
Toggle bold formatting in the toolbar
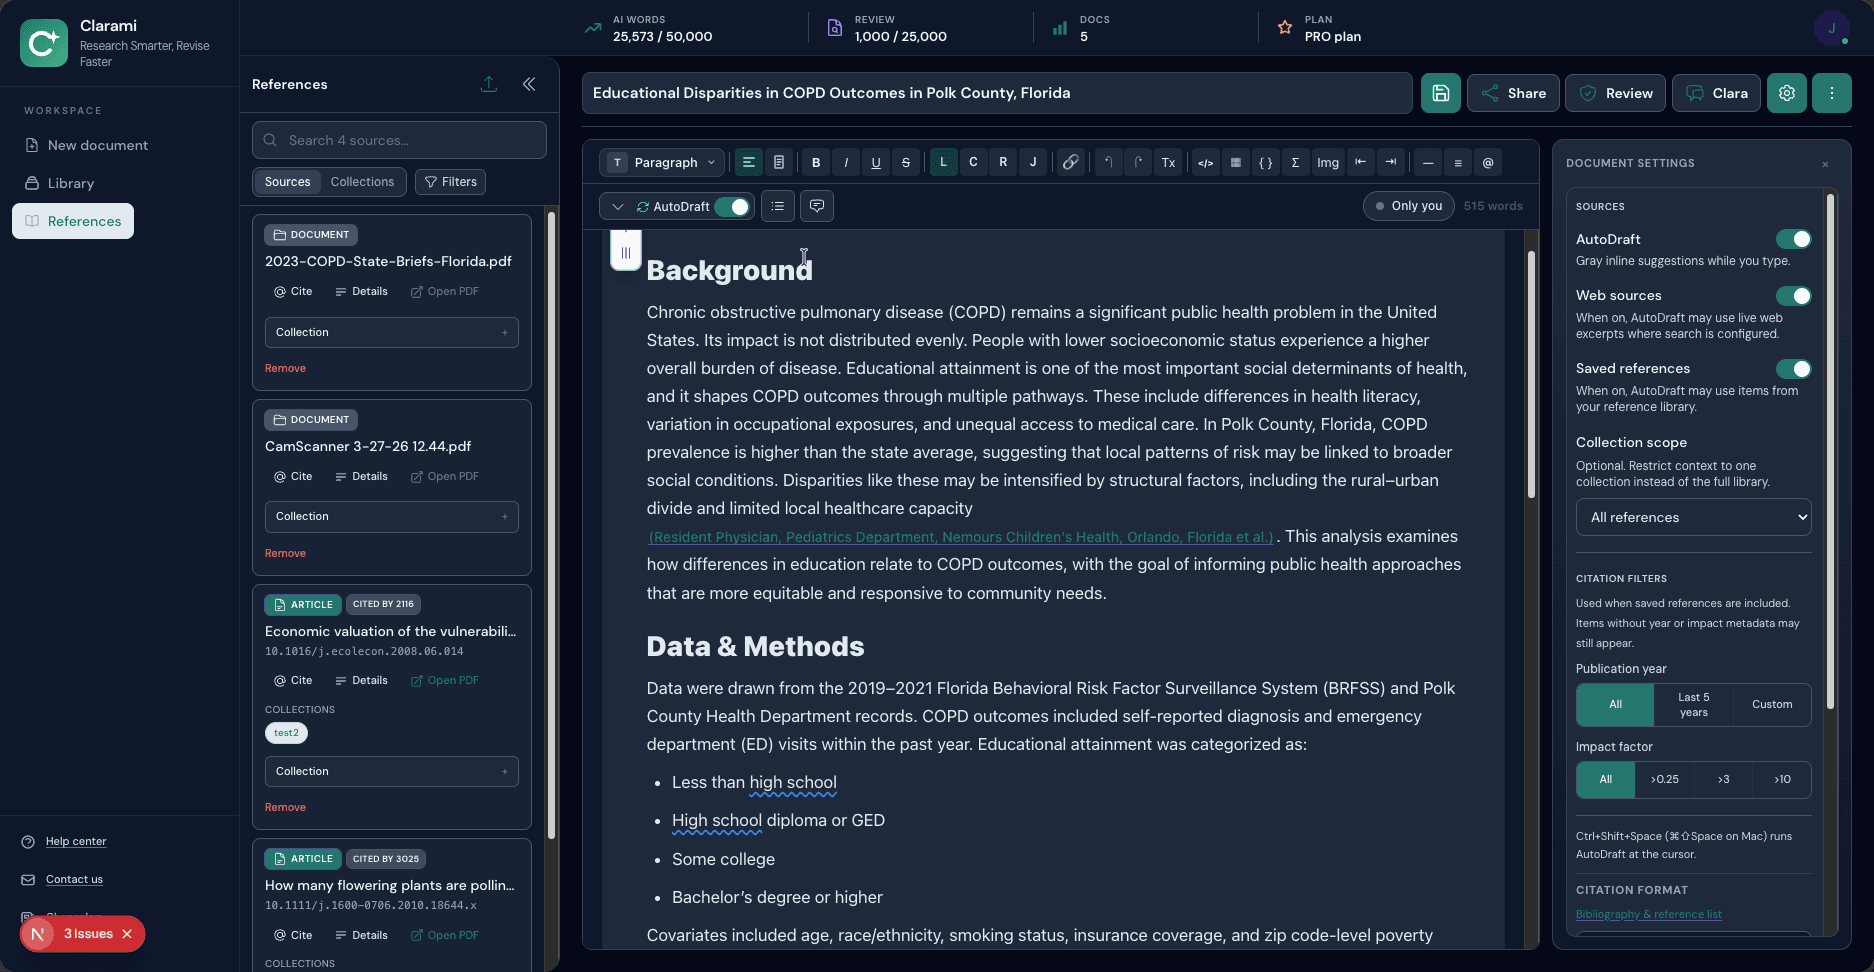pyautogui.click(x=816, y=162)
